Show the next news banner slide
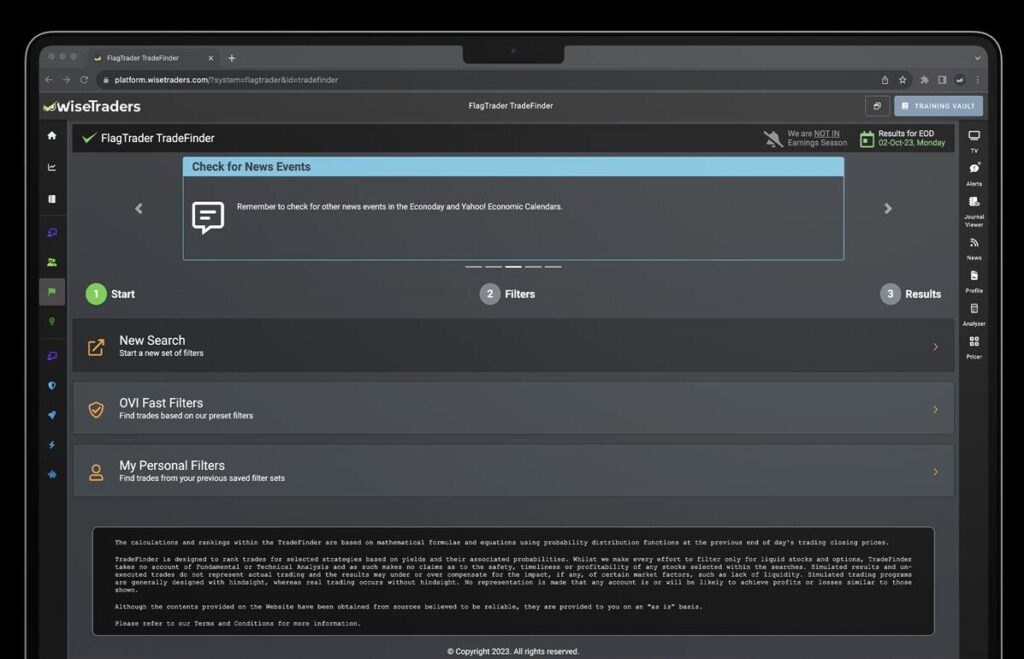The height and width of the screenshot is (659, 1024). pyautogui.click(x=888, y=208)
